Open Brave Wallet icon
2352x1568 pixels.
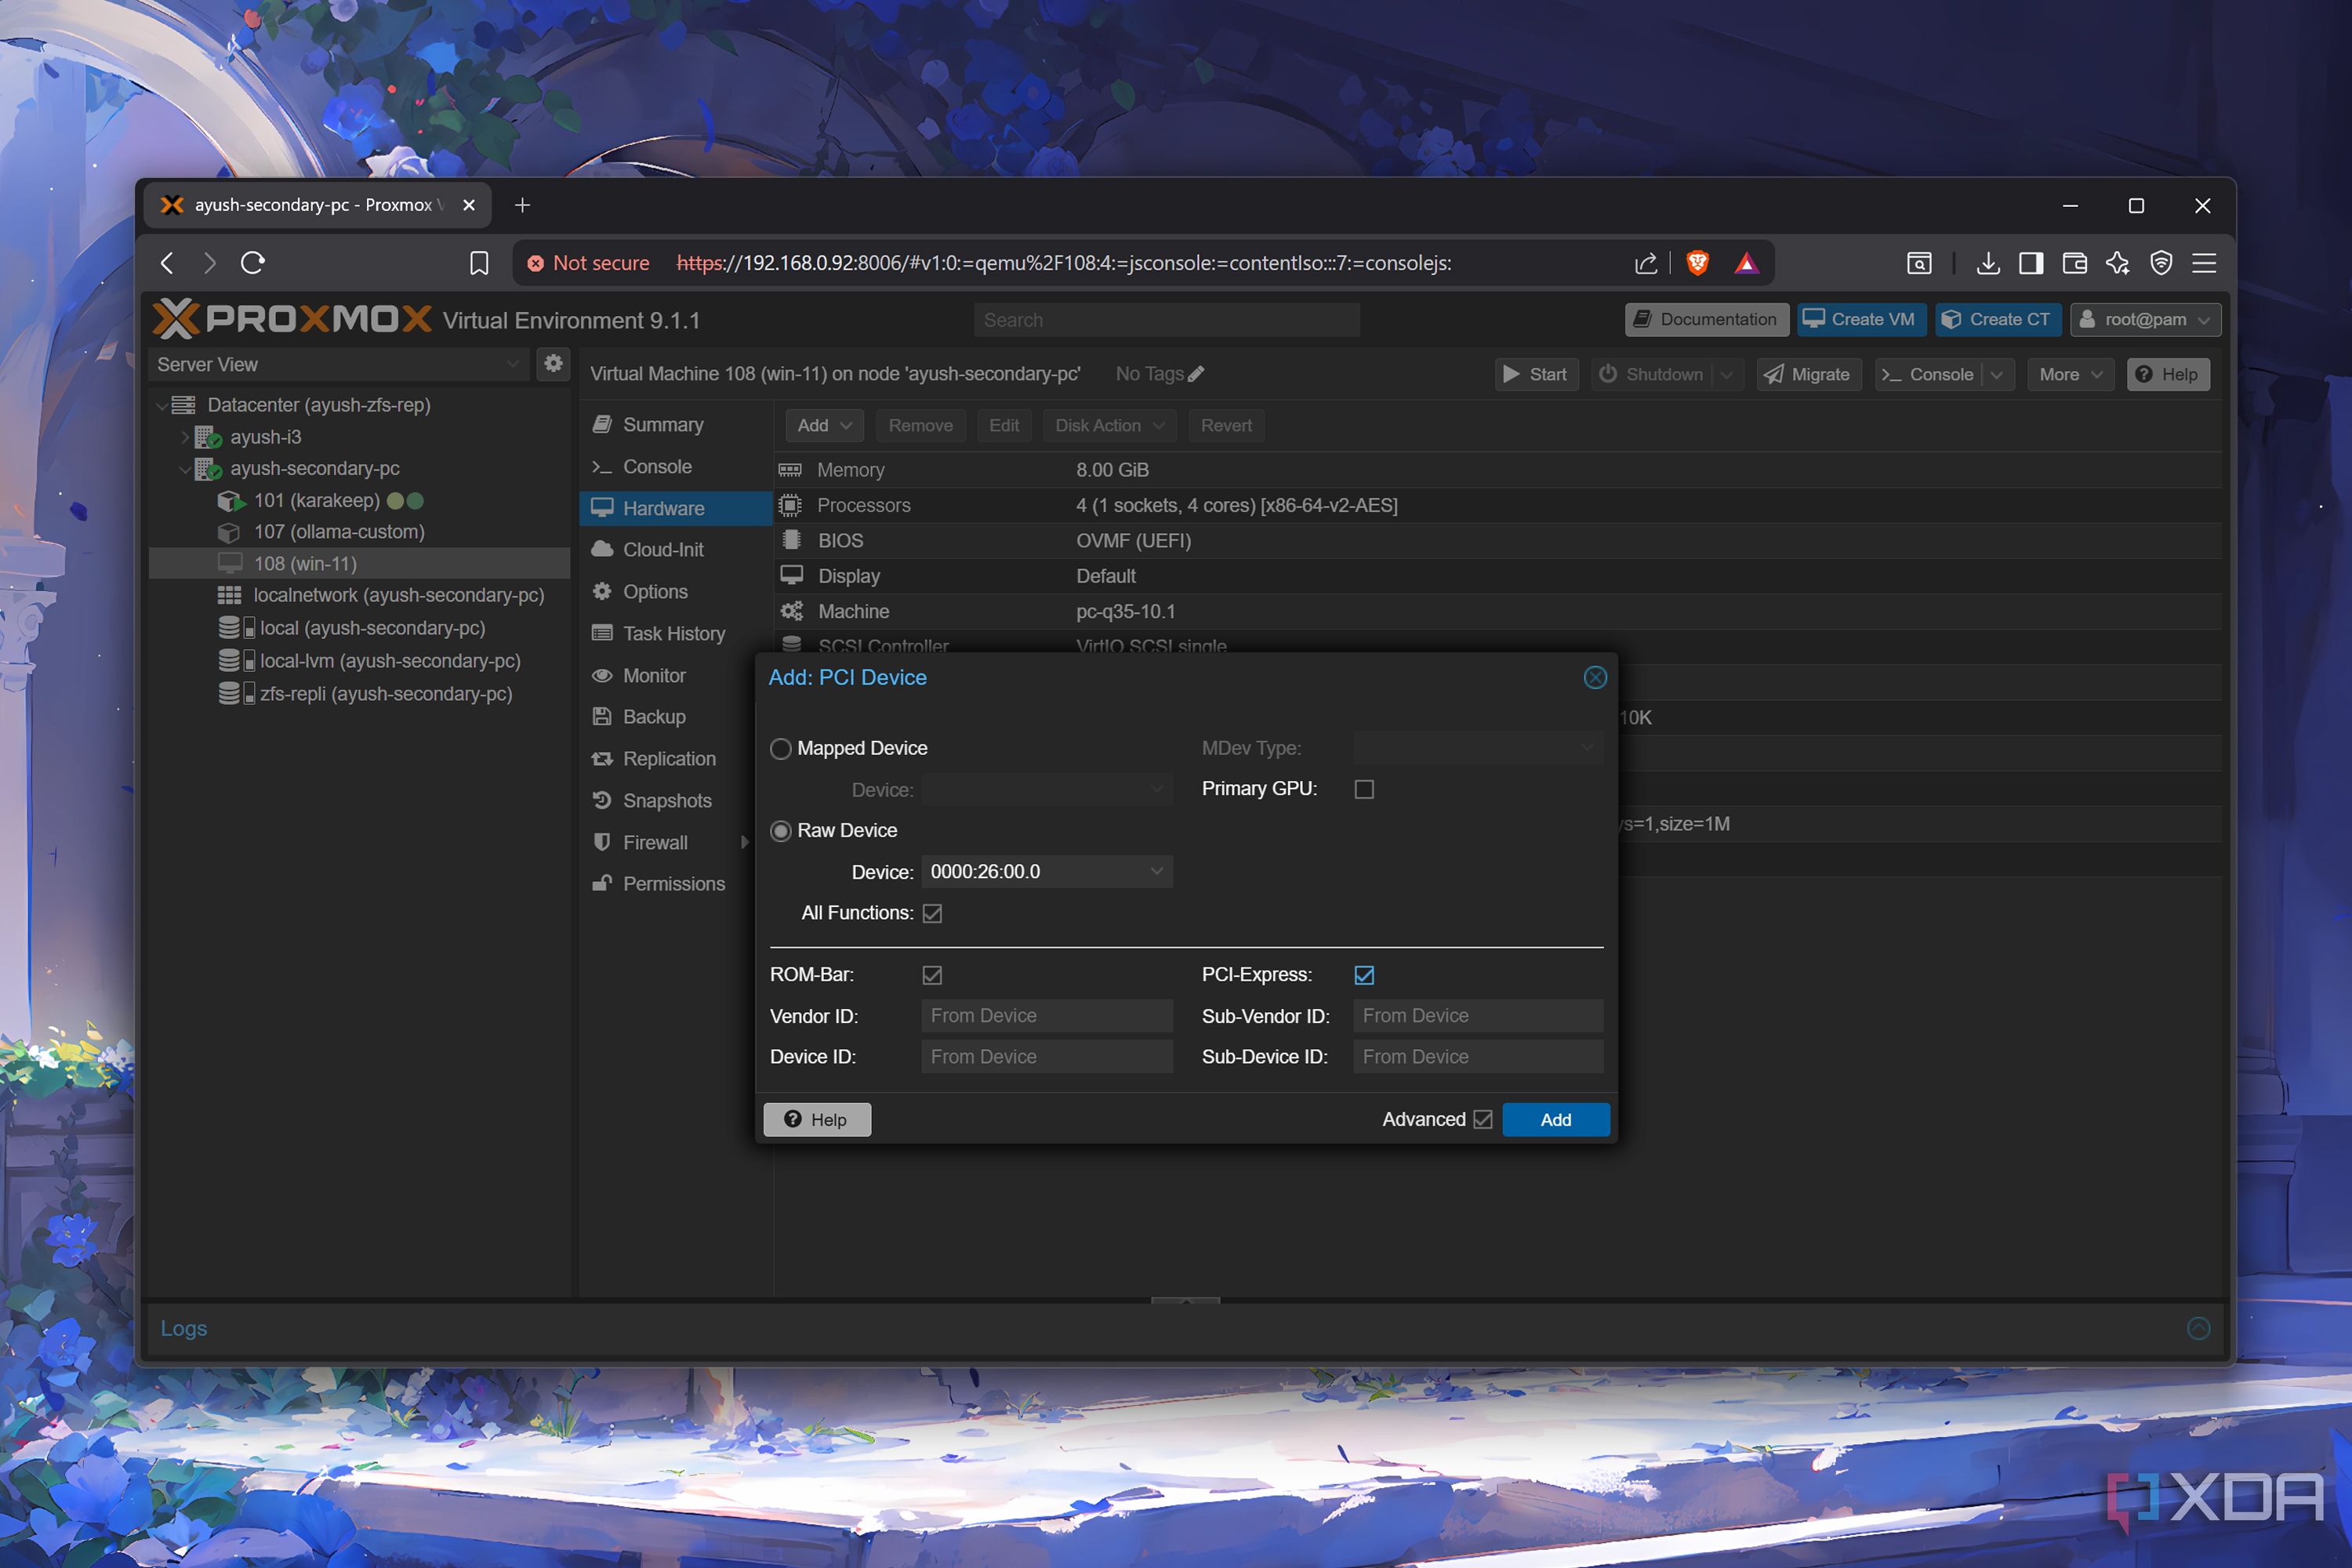[2074, 263]
